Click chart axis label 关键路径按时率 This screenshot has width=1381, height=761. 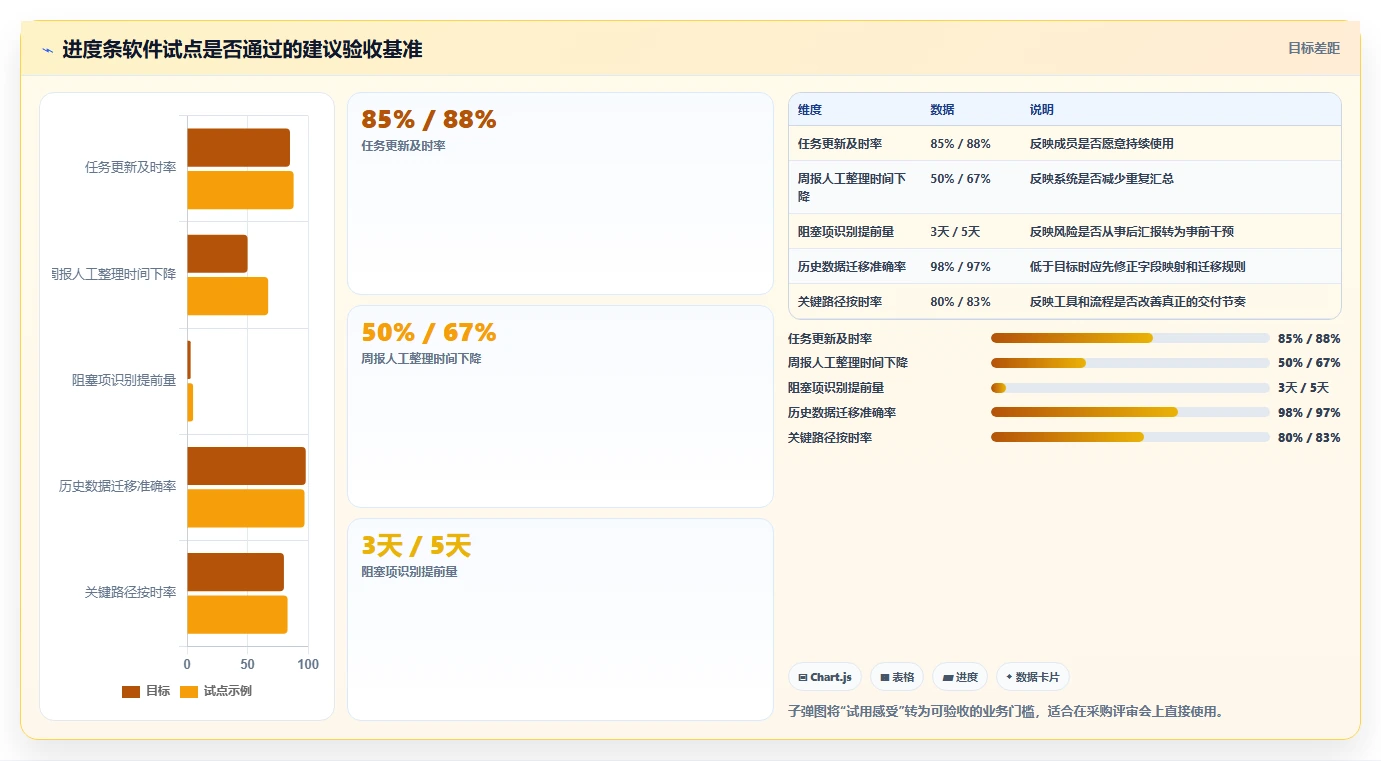130,593
